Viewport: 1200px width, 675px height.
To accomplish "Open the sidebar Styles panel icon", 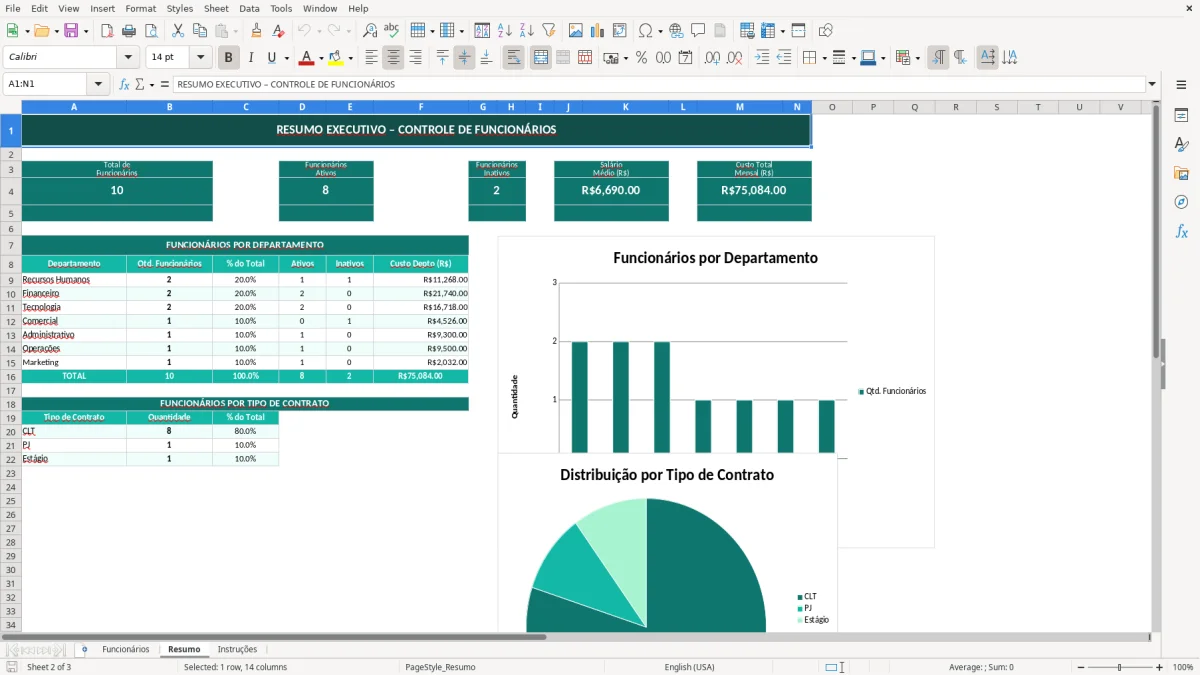I will click(1181, 145).
